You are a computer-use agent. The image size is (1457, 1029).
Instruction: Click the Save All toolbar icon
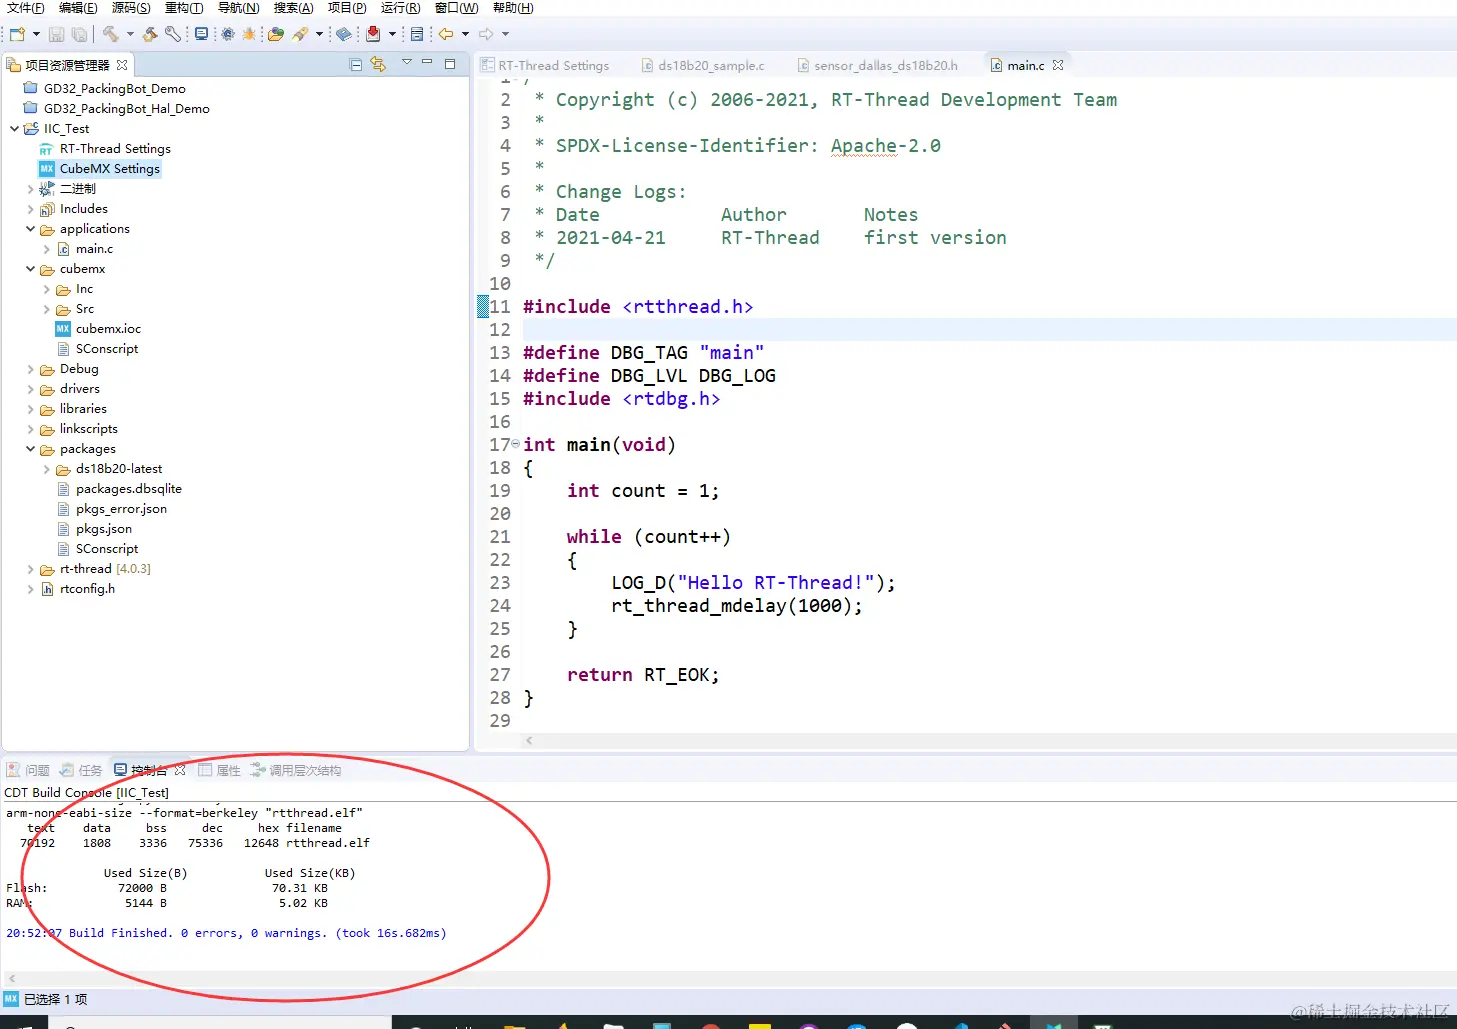pos(79,34)
